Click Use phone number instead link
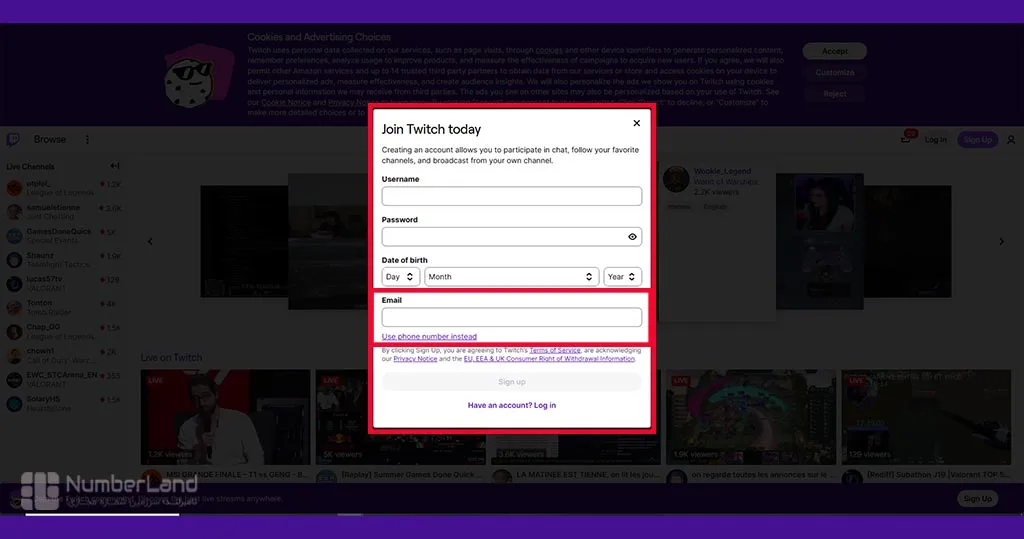The height and width of the screenshot is (539, 1024). point(429,336)
